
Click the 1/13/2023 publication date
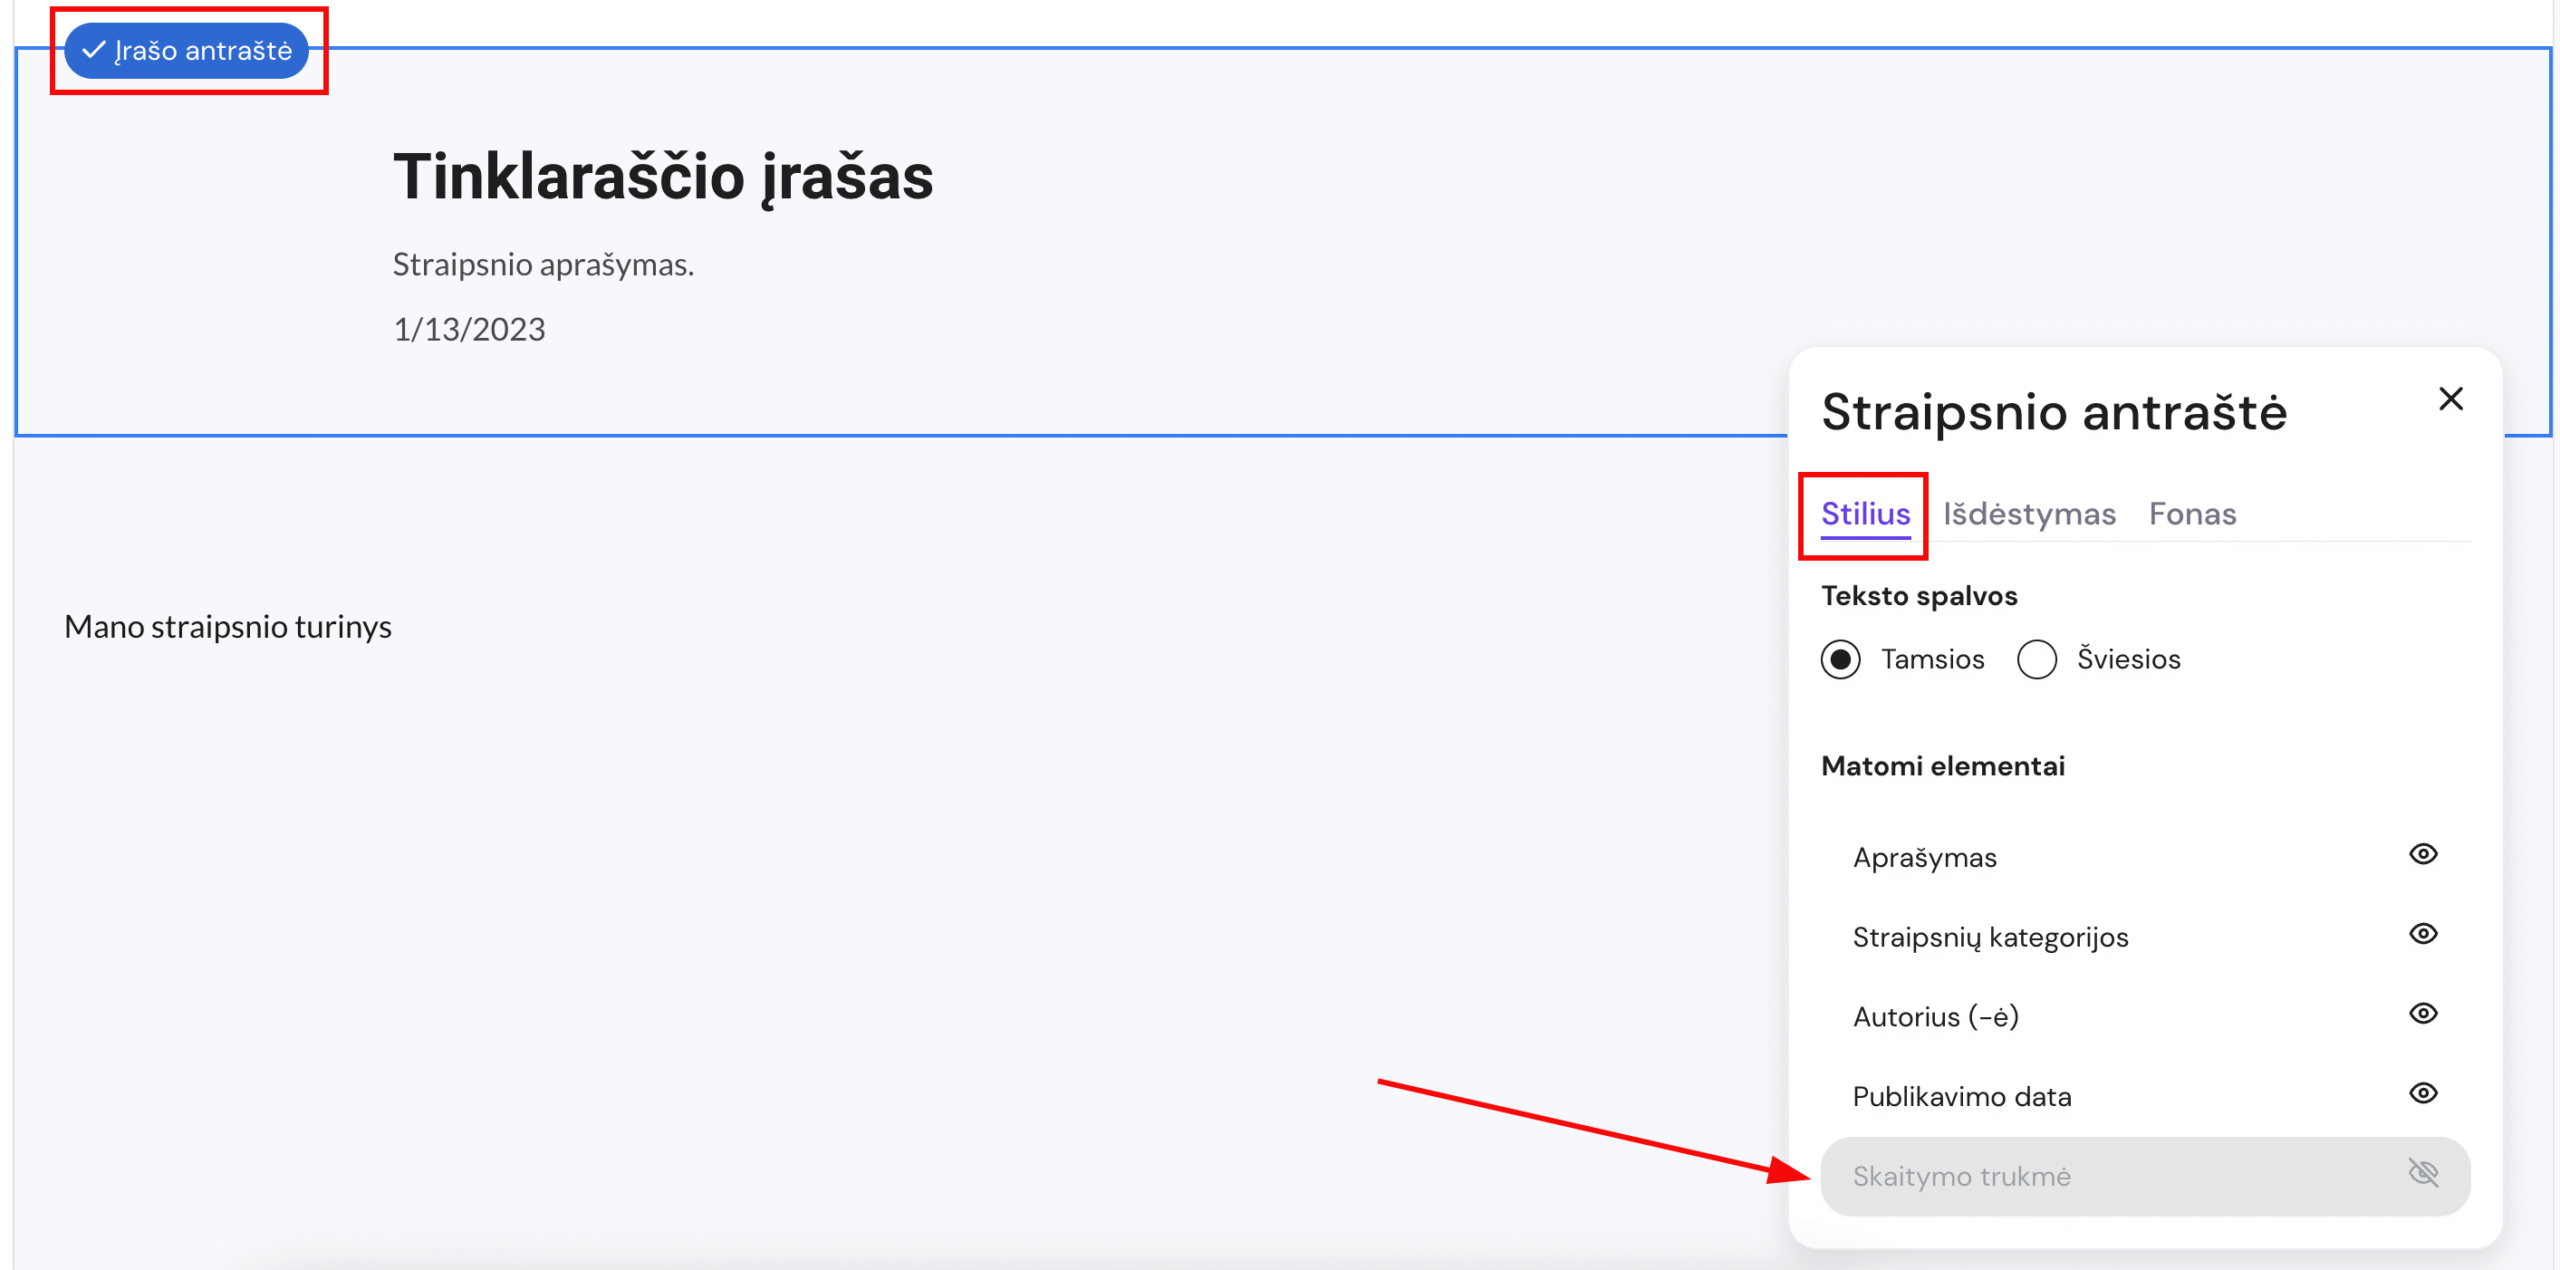tap(469, 329)
